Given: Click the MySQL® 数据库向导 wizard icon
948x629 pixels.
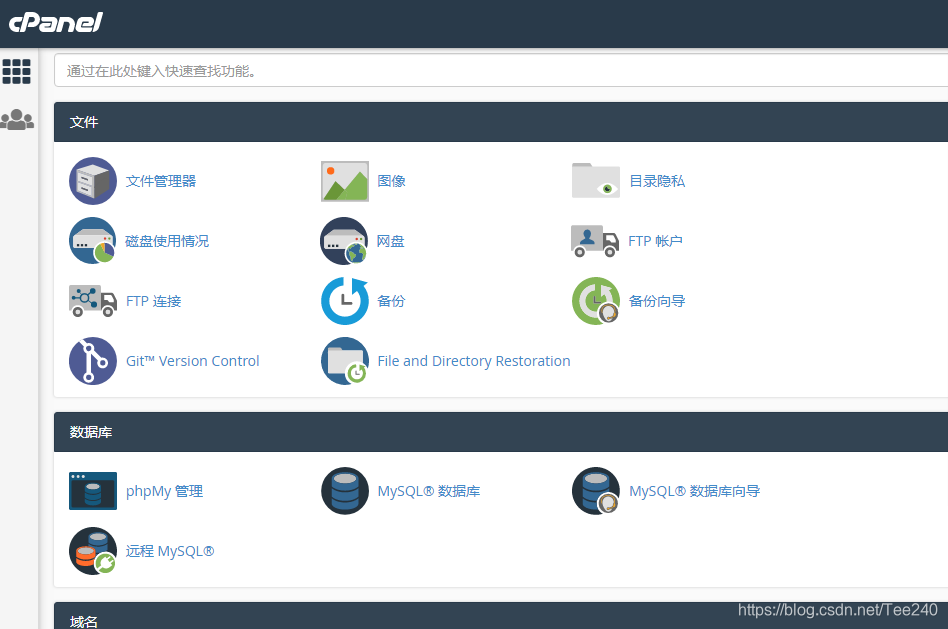Looking at the screenshot, I should click(596, 490).
